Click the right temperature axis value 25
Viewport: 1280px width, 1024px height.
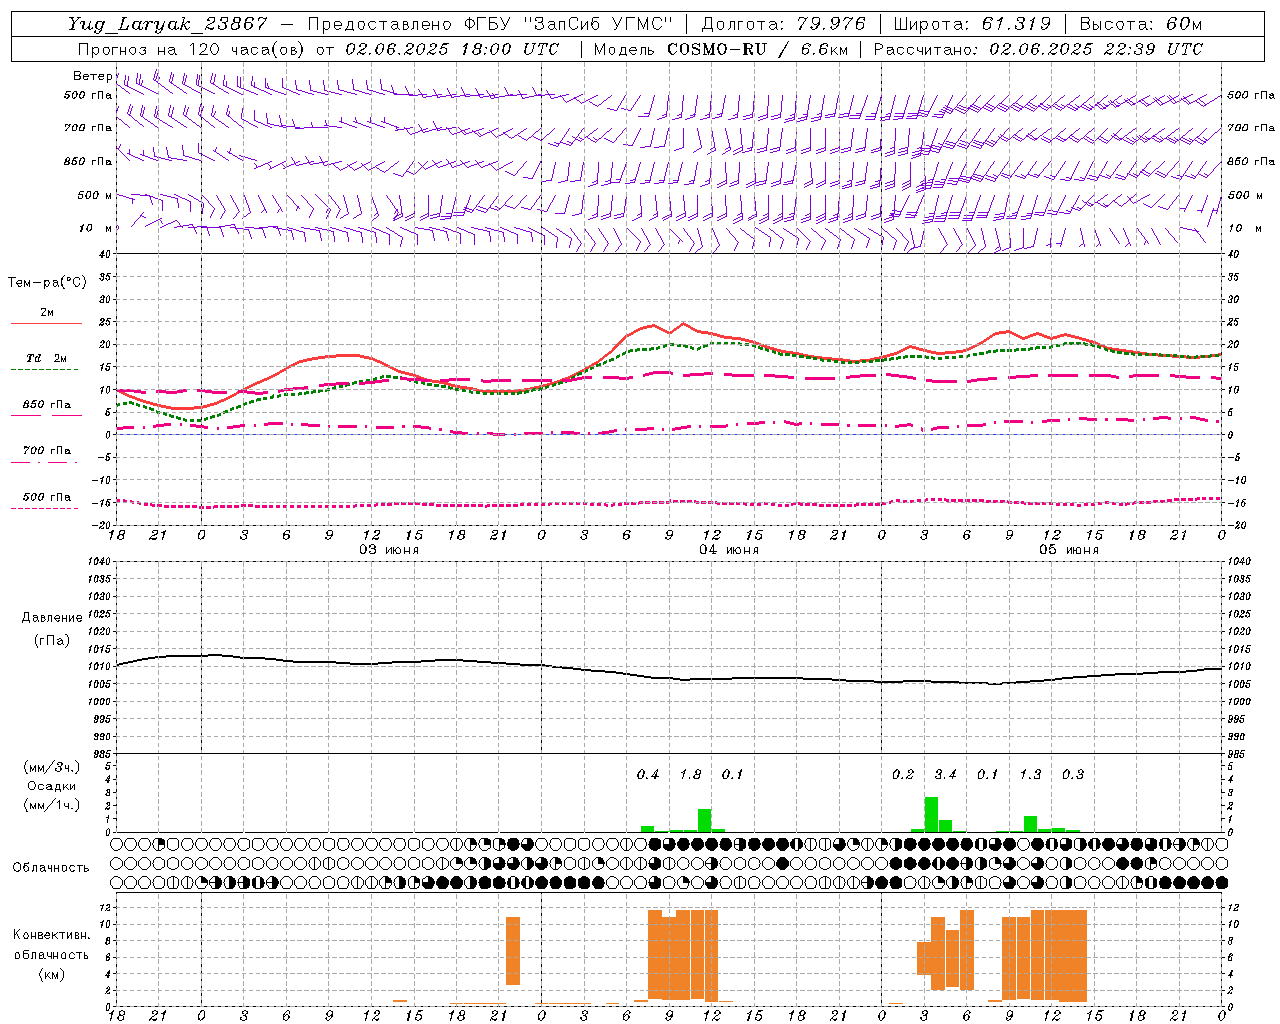coord(1234,322)
